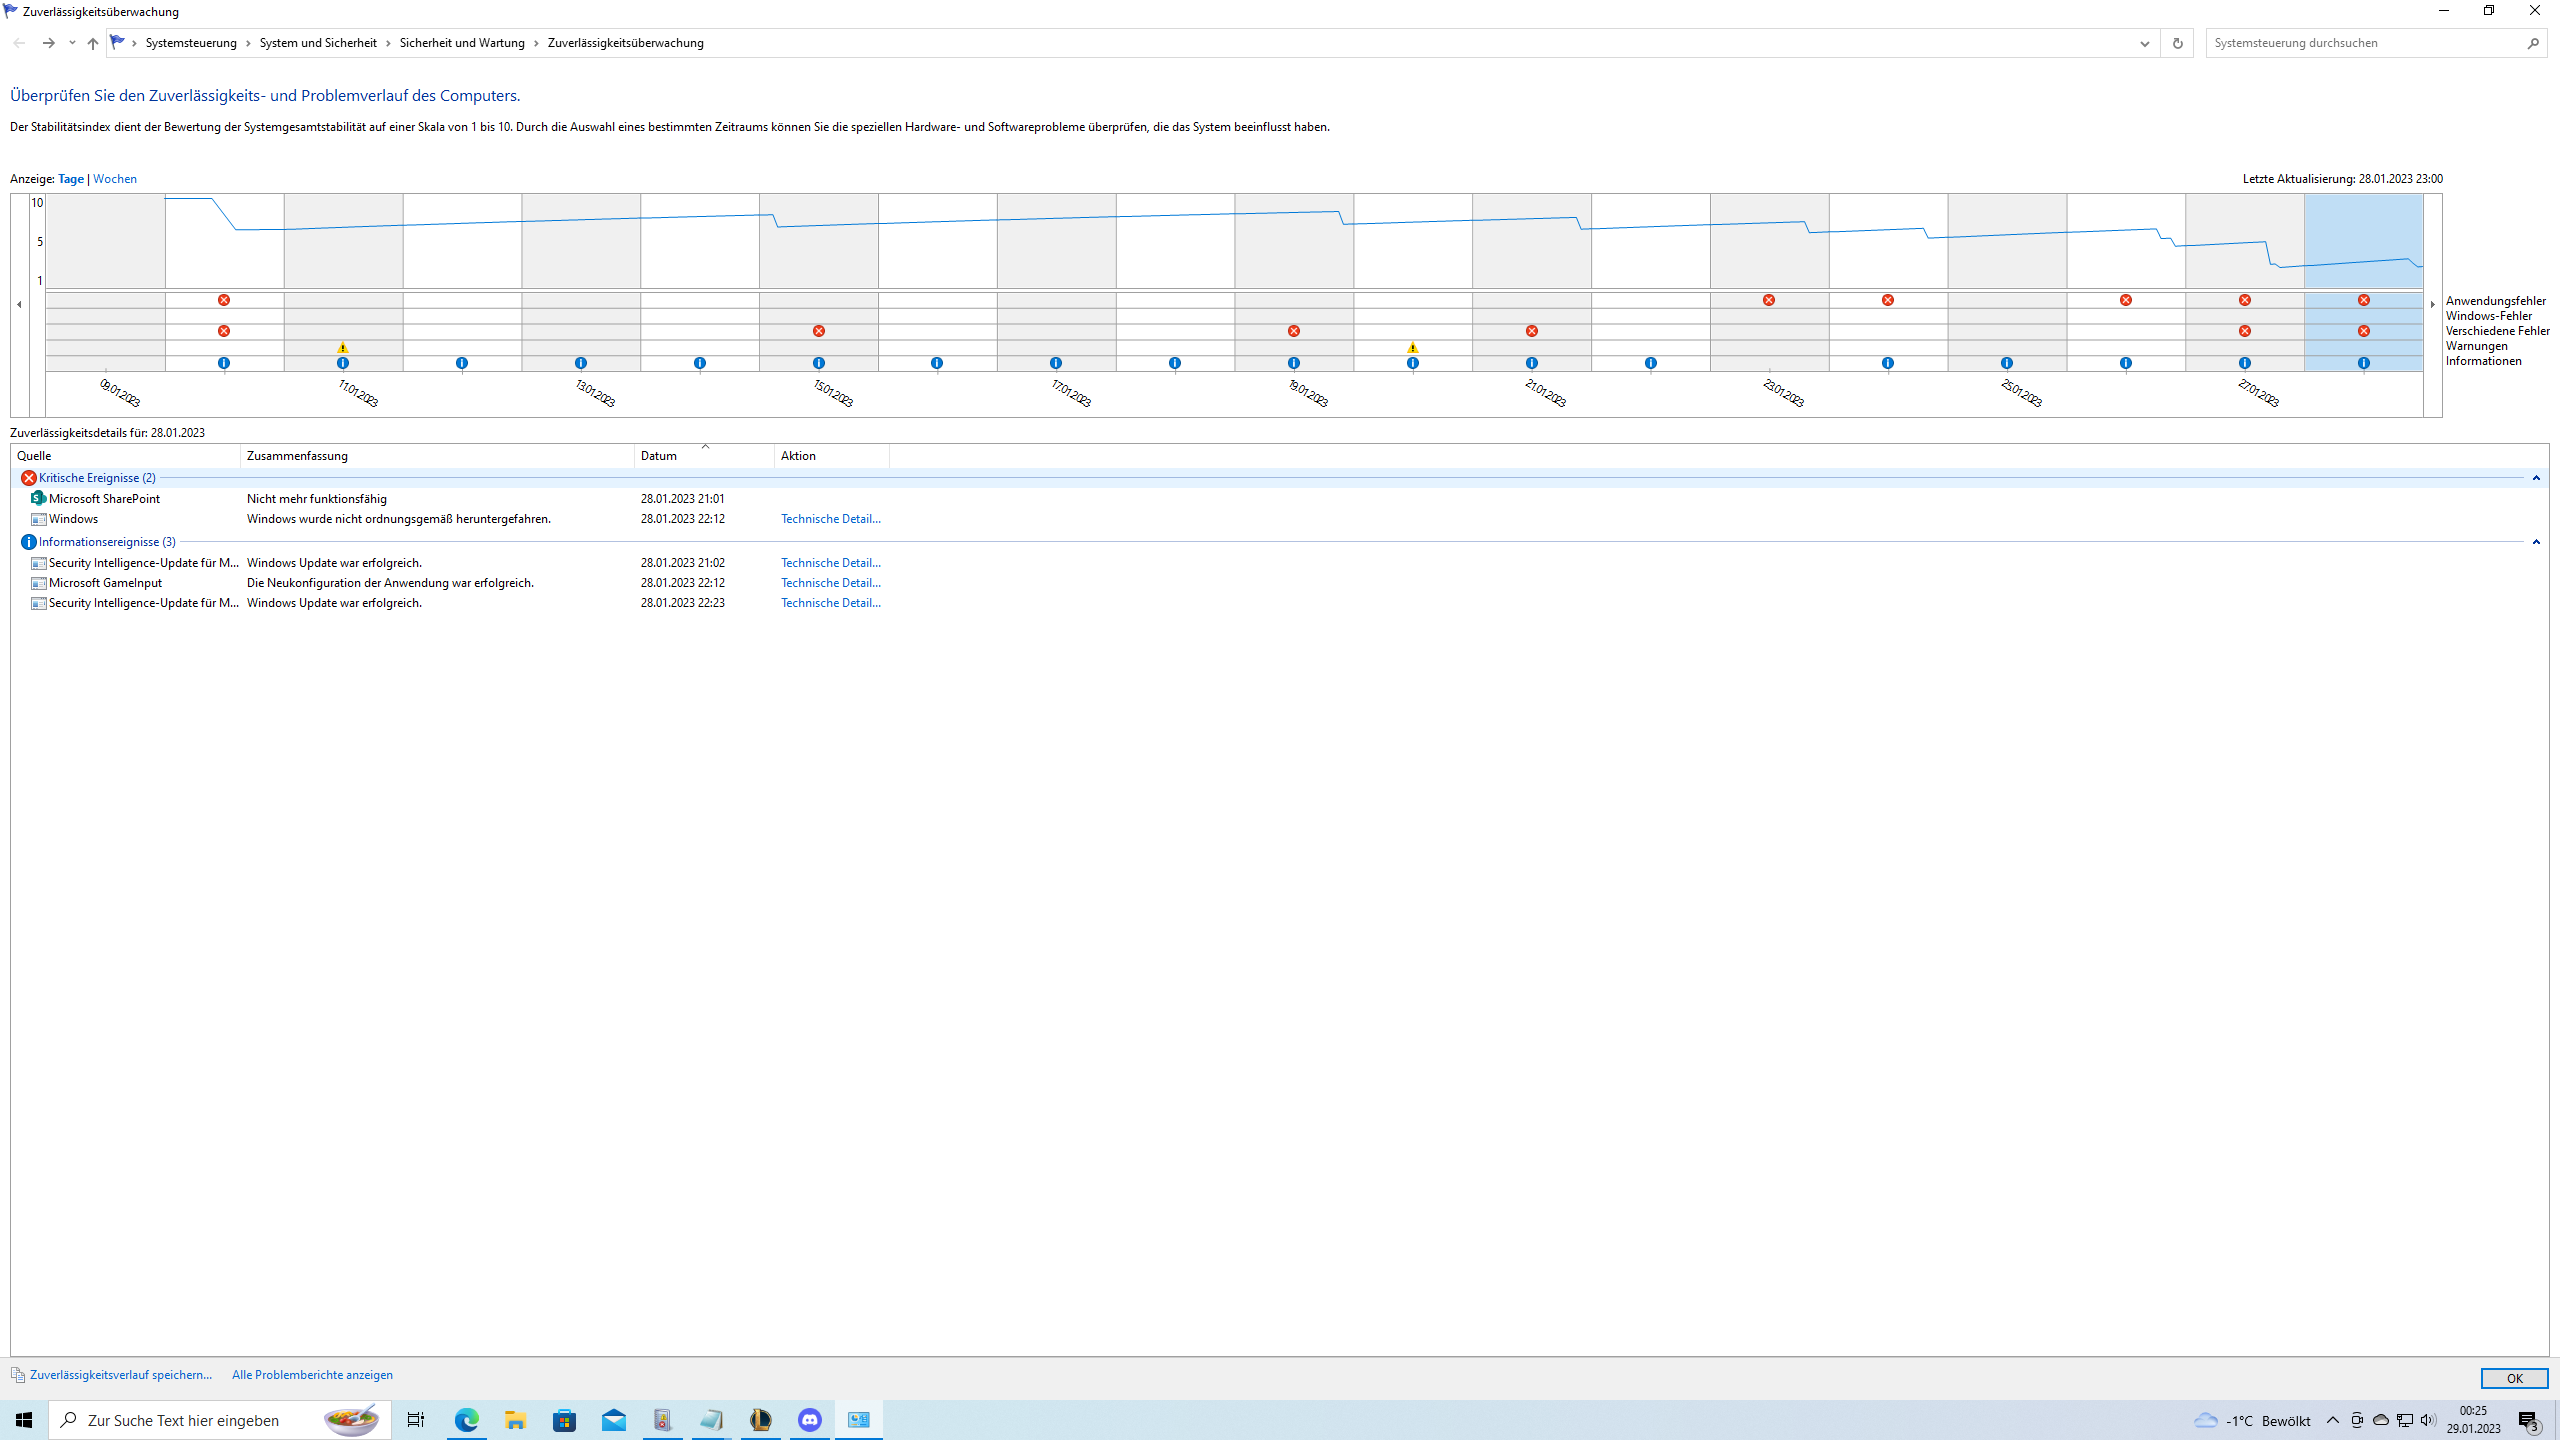The height and width of the screenshot is (1440, 2560).
Task: Open the recent locations dropdown arrow
Action: click(x=72, y=43)
